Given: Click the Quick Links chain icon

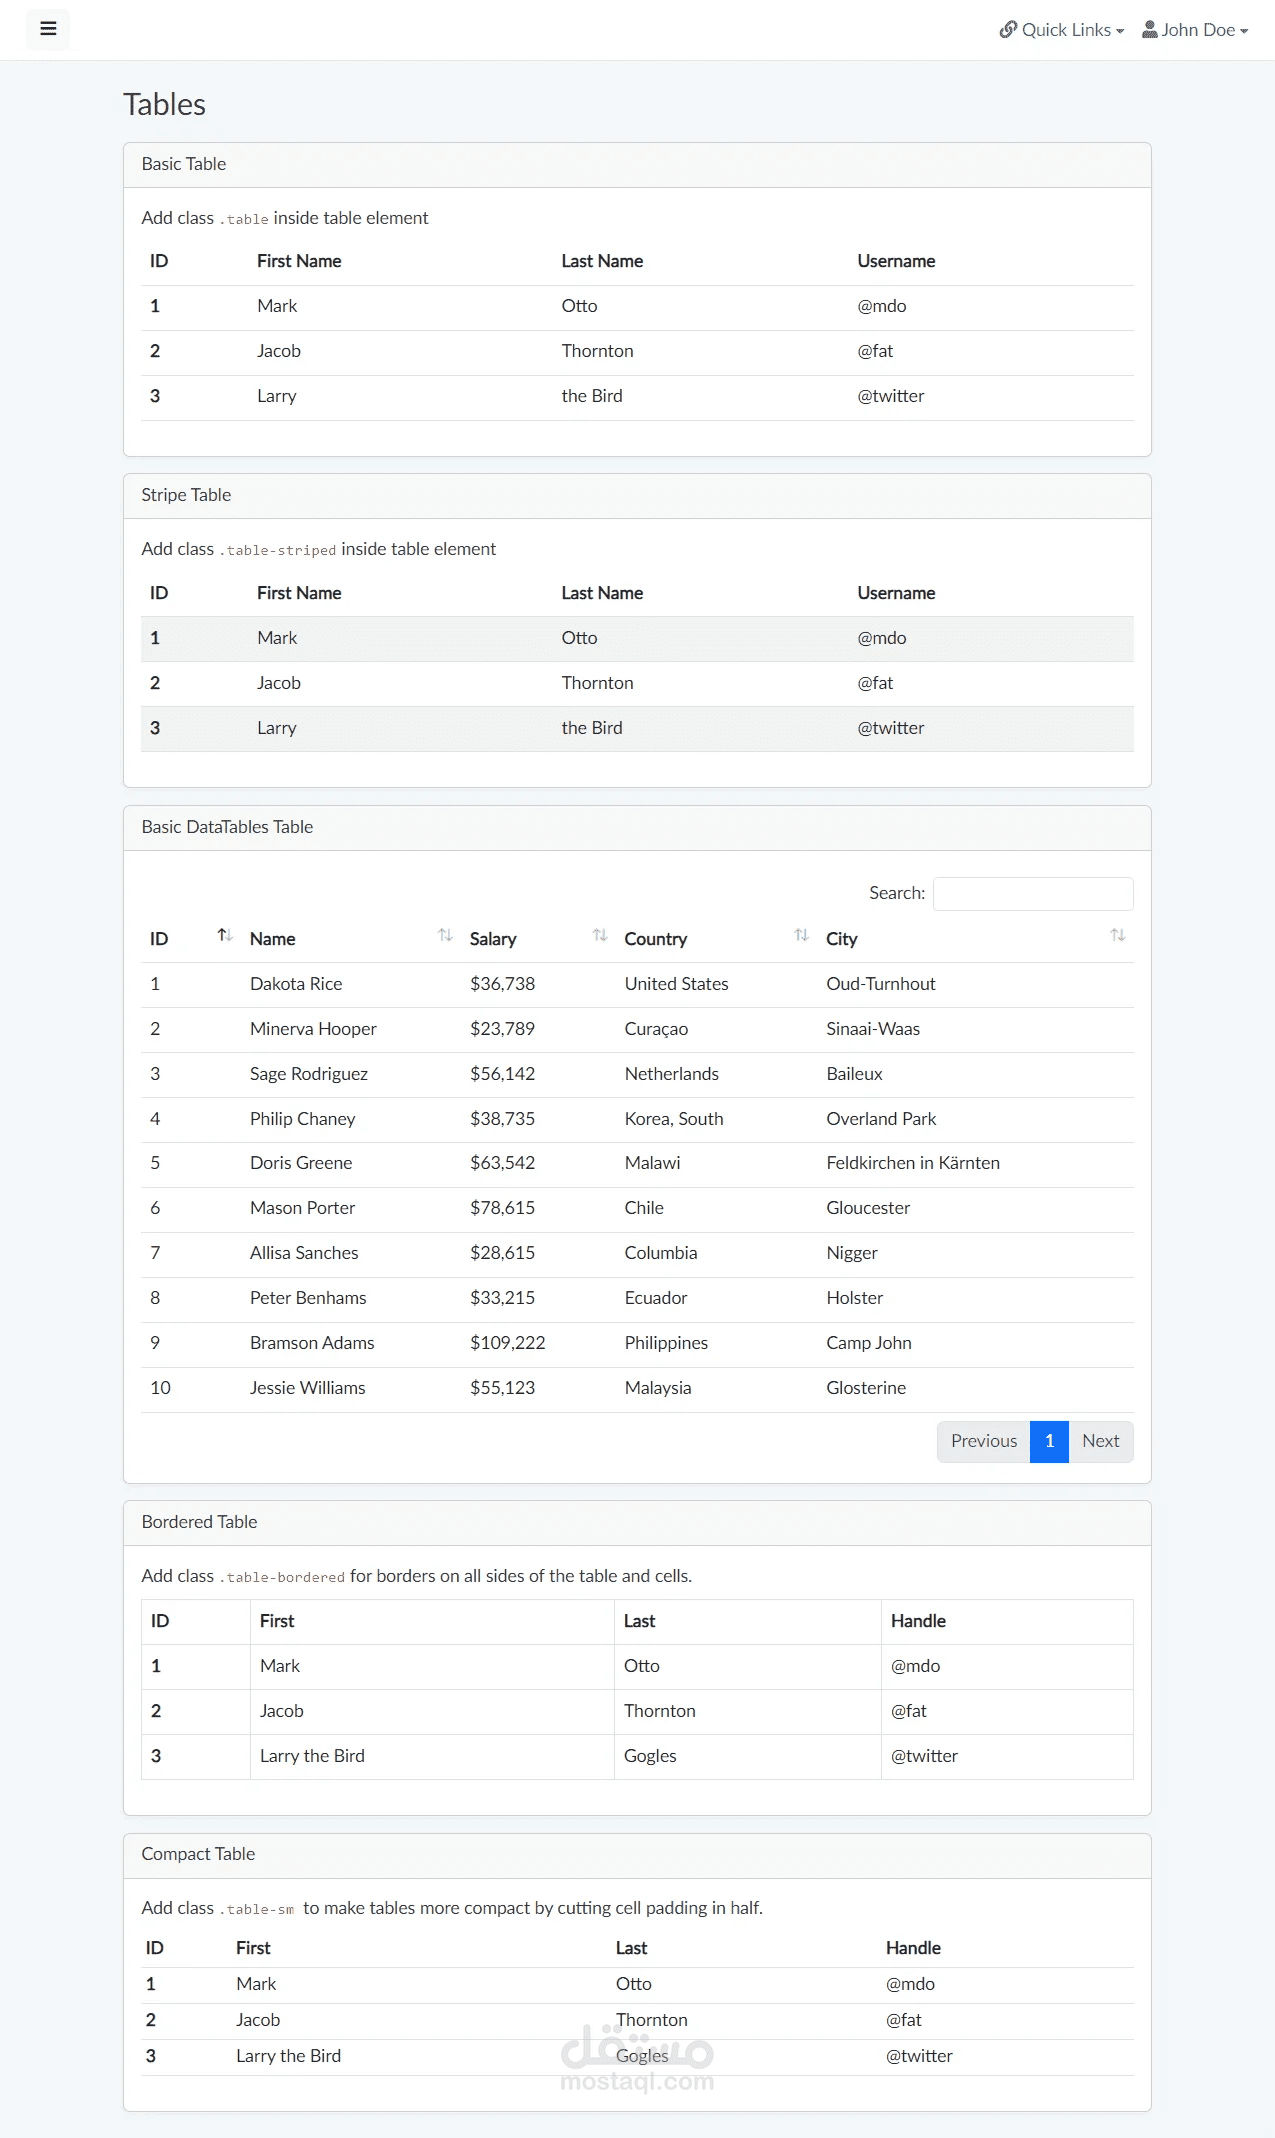Looking at the screenshot, I should point(1008,30).
